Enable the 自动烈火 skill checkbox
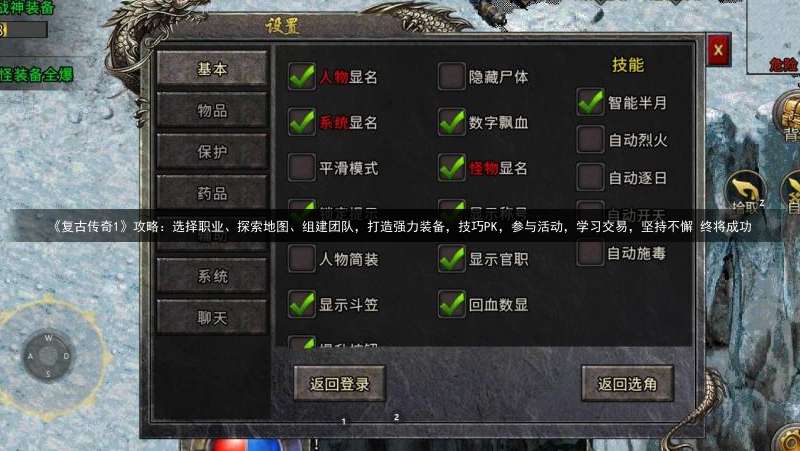 coord(590,139)
